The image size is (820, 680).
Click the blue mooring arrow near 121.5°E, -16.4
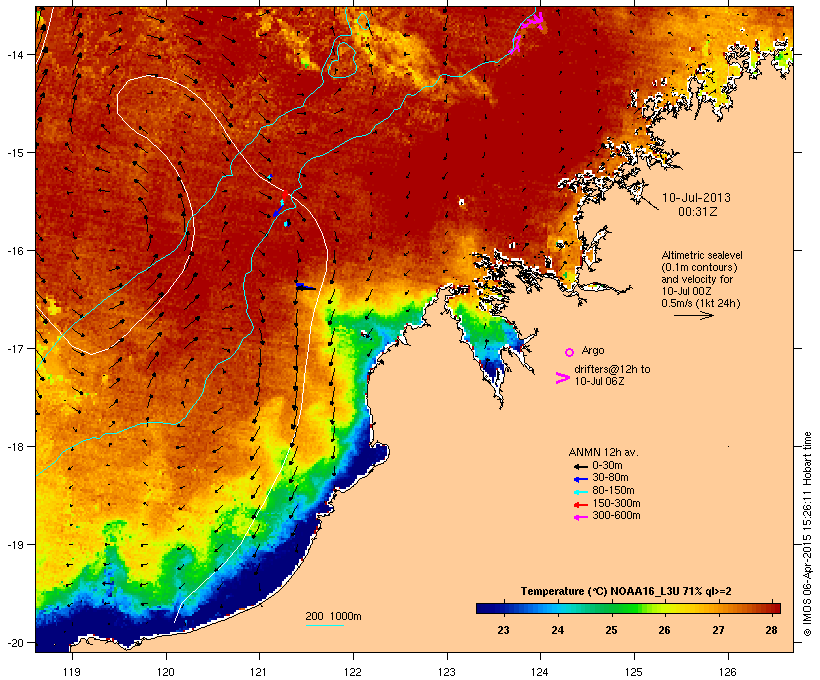(305, 286)
